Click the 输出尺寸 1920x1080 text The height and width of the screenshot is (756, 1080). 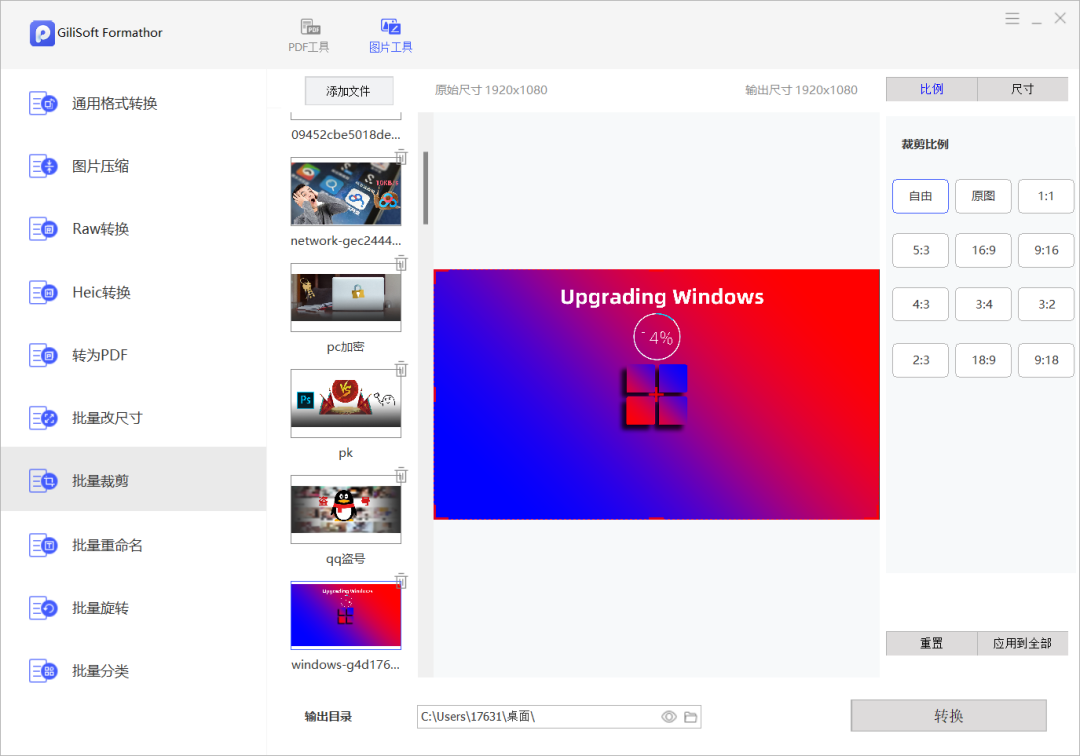pyautogui.click(x=801, y=90)
